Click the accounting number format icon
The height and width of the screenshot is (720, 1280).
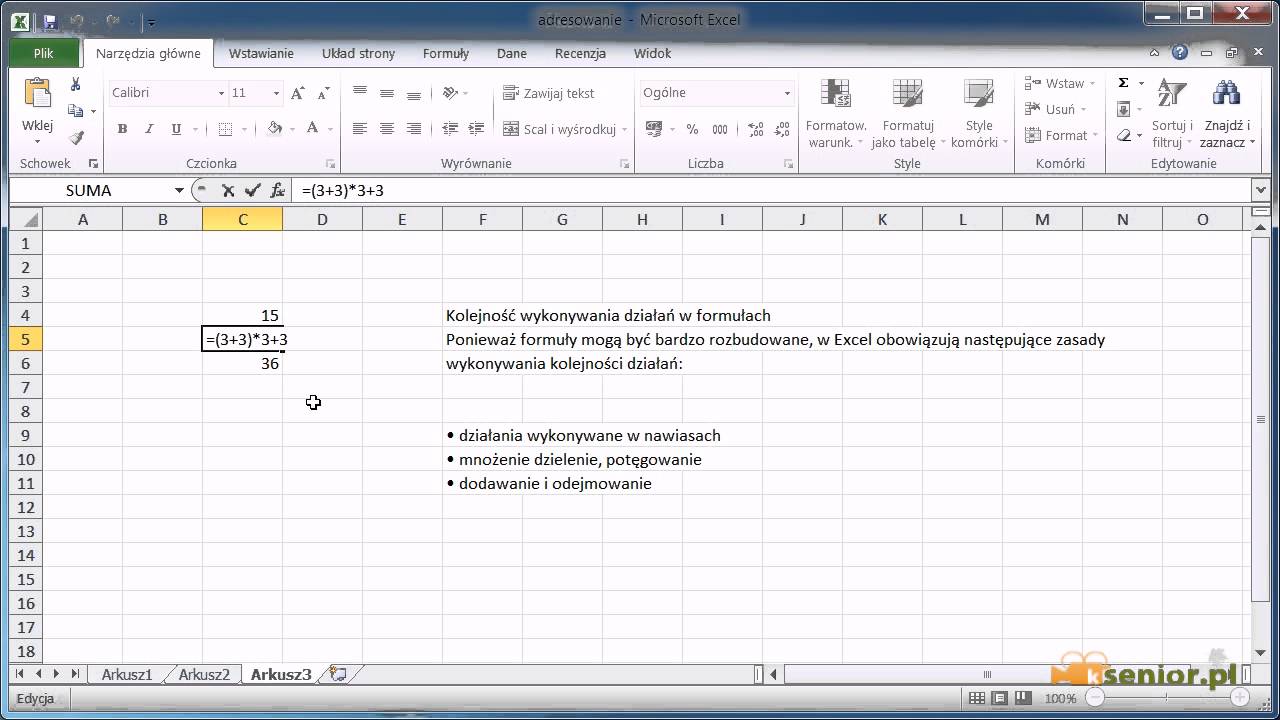tap(655, 129)
